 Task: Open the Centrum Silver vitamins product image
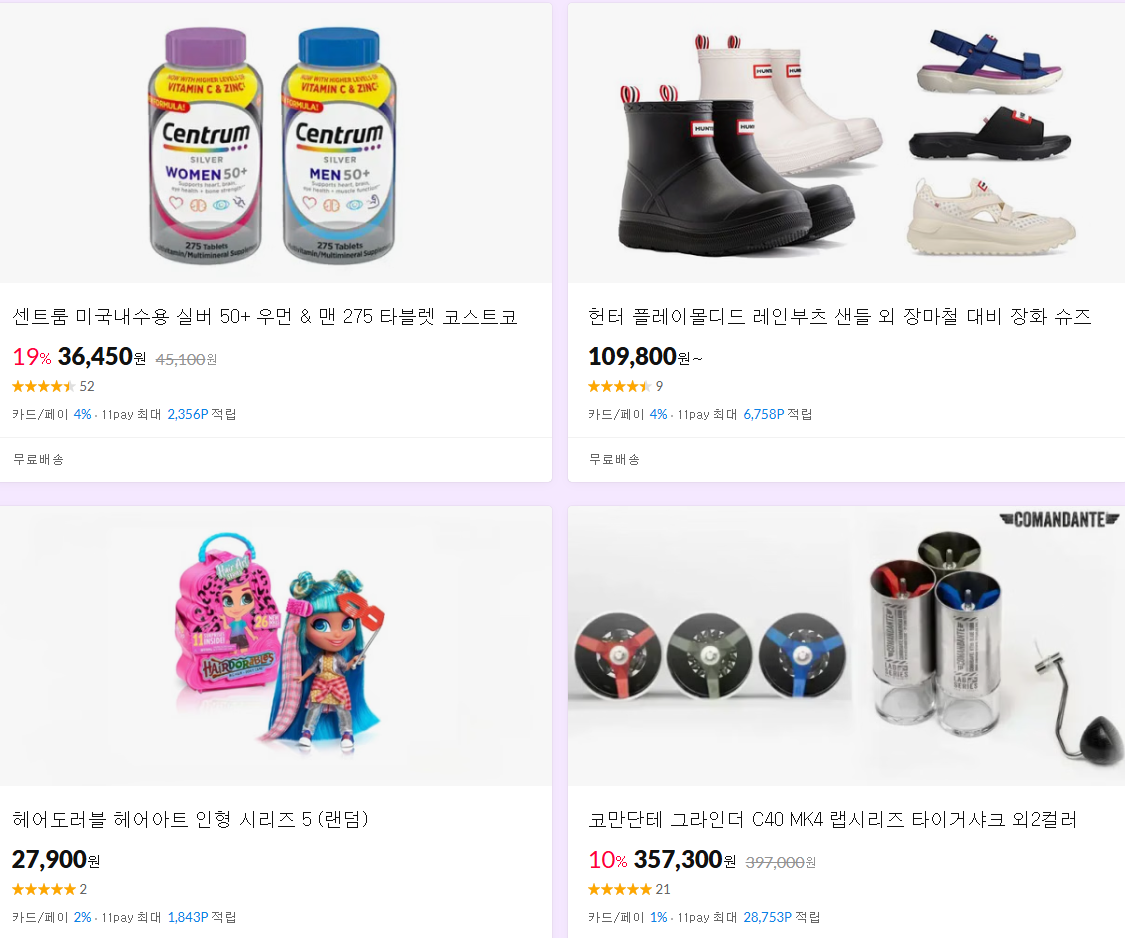pyautogui.click(x=276, y=143)
